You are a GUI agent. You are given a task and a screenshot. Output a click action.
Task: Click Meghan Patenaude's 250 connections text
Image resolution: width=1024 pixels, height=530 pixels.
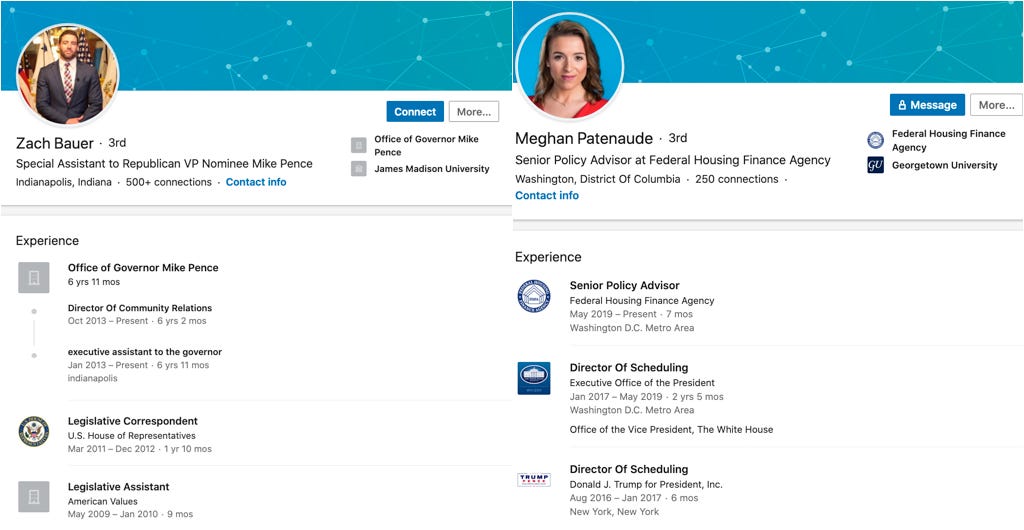coord(737,179)
